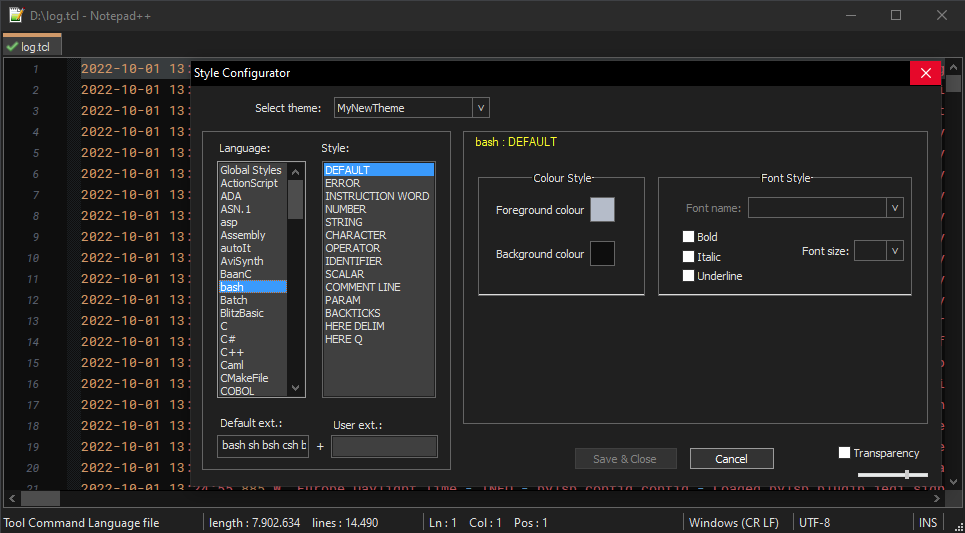Screen dimensions: 965x533
Task: Click the User ext. input field
Action: tap(385, 446)
